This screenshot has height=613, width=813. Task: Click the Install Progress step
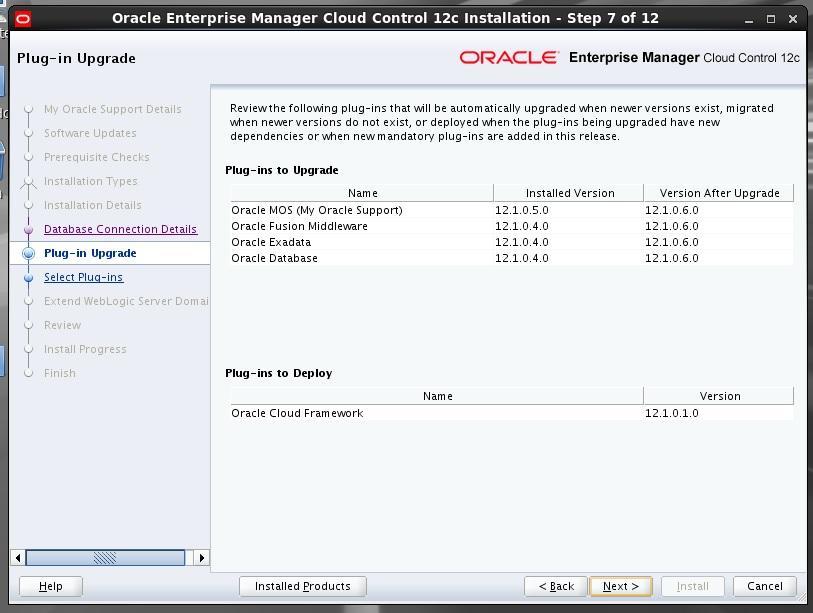click(x=85, y=350)
